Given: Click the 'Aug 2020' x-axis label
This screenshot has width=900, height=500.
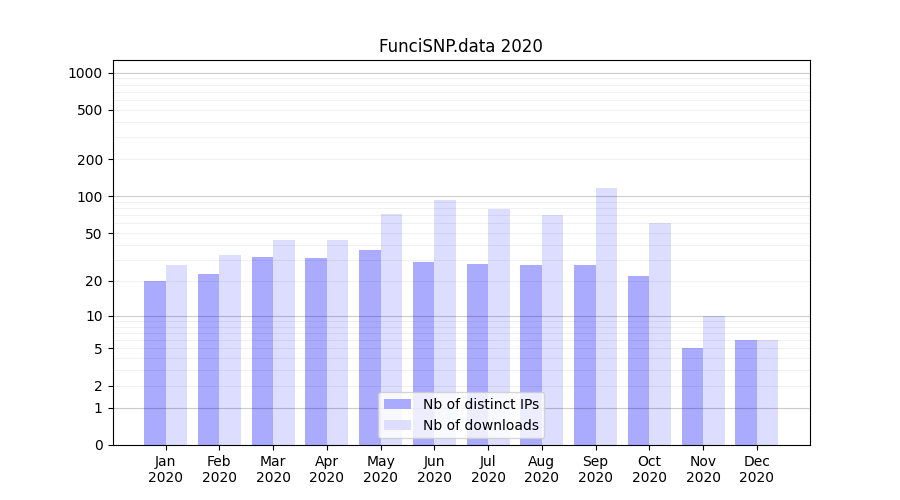Looking at the screenshot, I should tap(542, 469).
